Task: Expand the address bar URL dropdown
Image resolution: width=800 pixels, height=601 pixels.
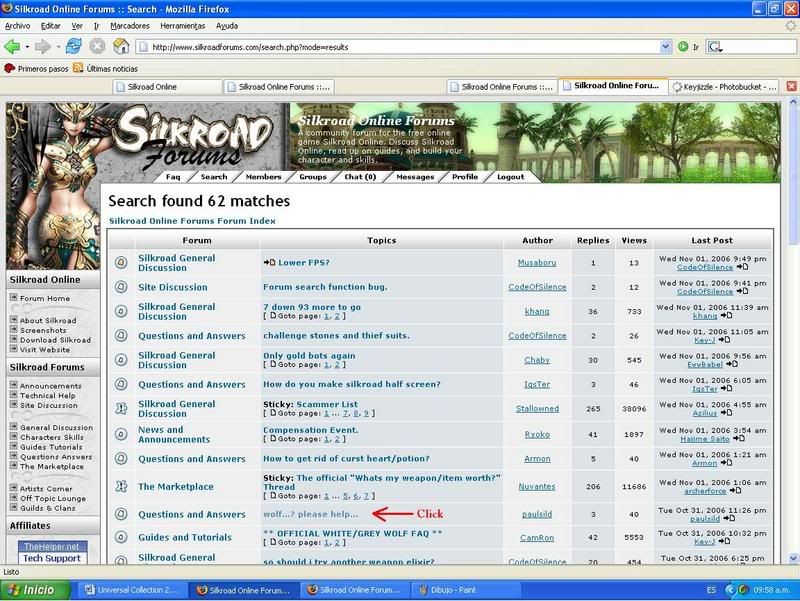Action: tap(665, 47)
